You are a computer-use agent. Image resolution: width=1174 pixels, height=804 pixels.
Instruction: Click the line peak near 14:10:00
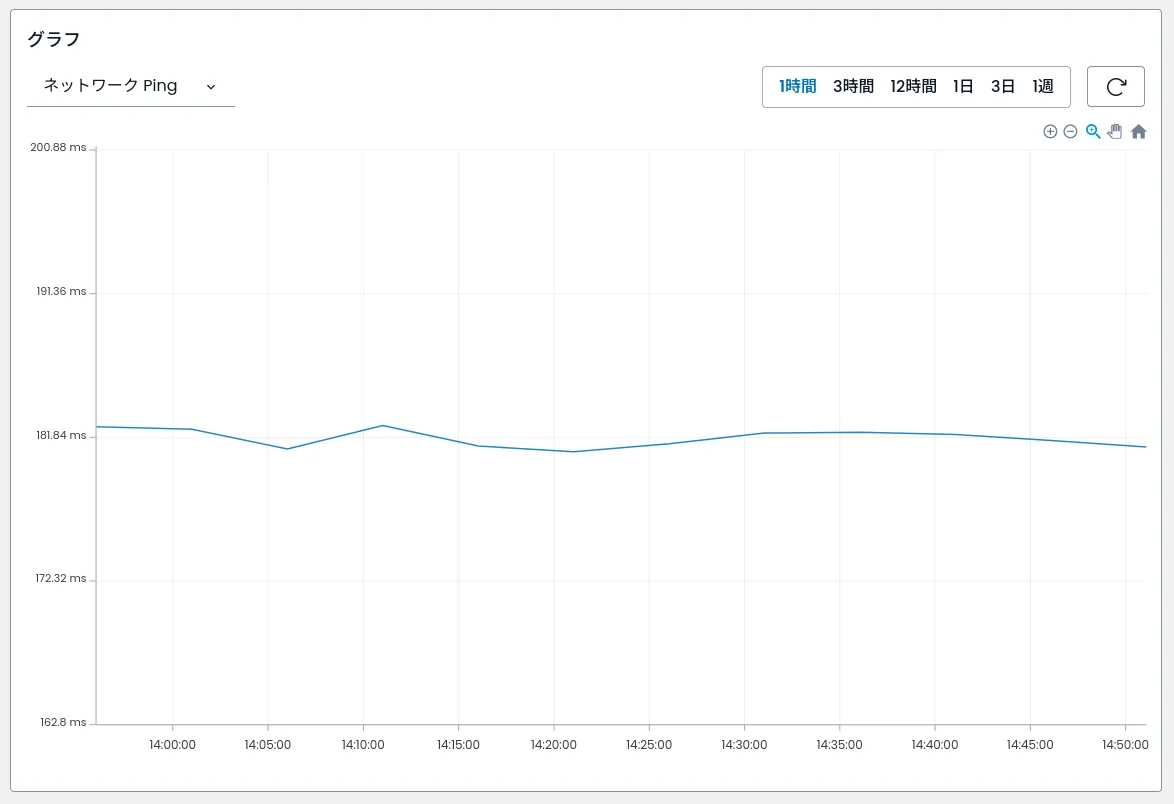tap(382, 426)
